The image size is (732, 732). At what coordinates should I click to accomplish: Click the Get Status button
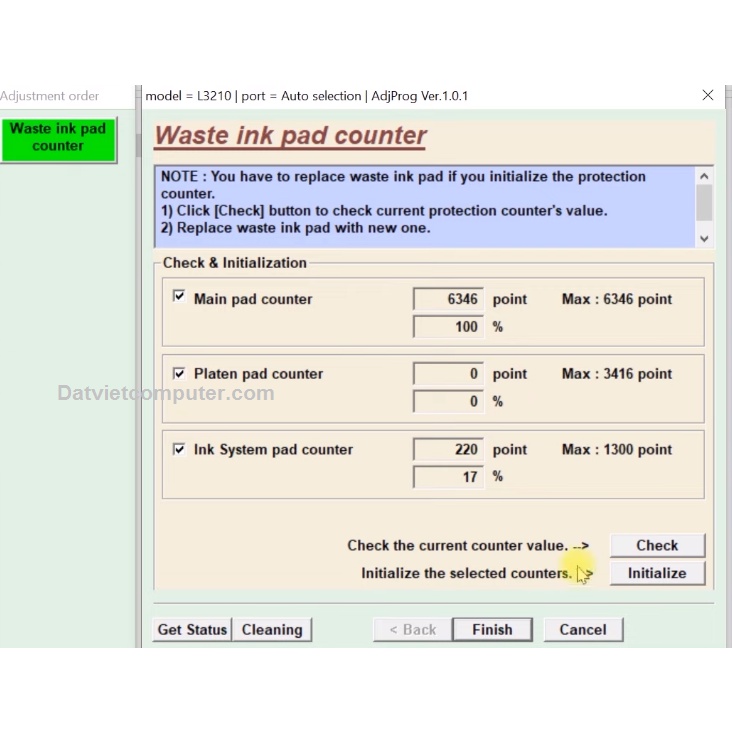pos(192,629)
